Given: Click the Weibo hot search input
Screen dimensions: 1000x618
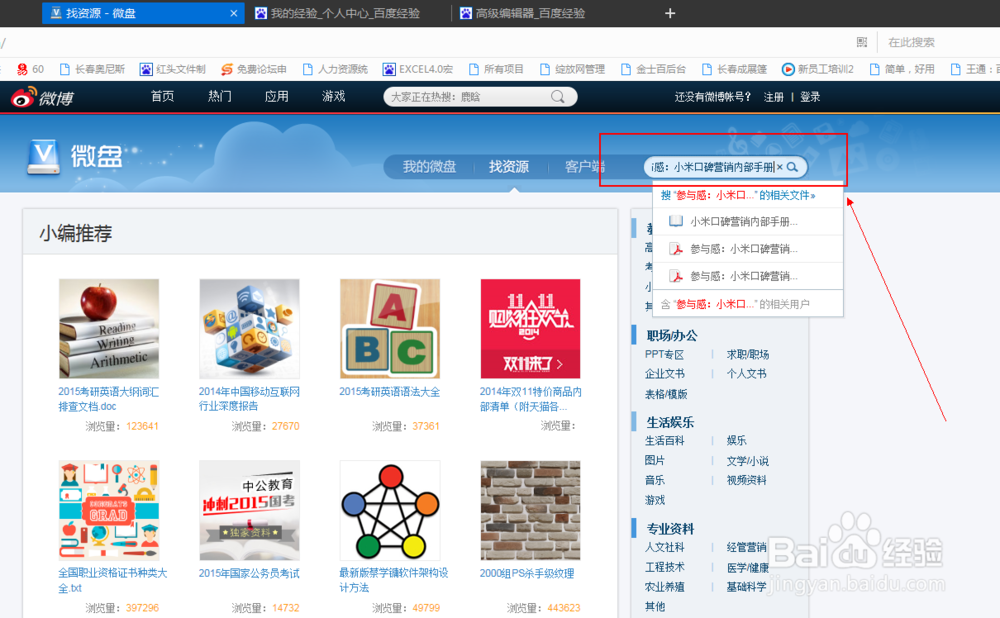Looking at the screenshot, I should point(469,97).
